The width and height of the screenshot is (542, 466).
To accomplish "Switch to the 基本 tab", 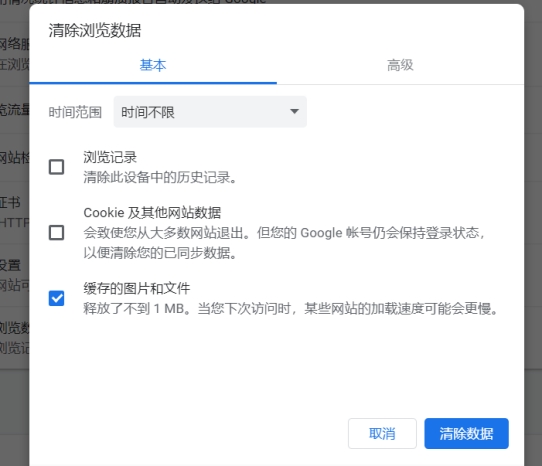I will coord(153,65).
